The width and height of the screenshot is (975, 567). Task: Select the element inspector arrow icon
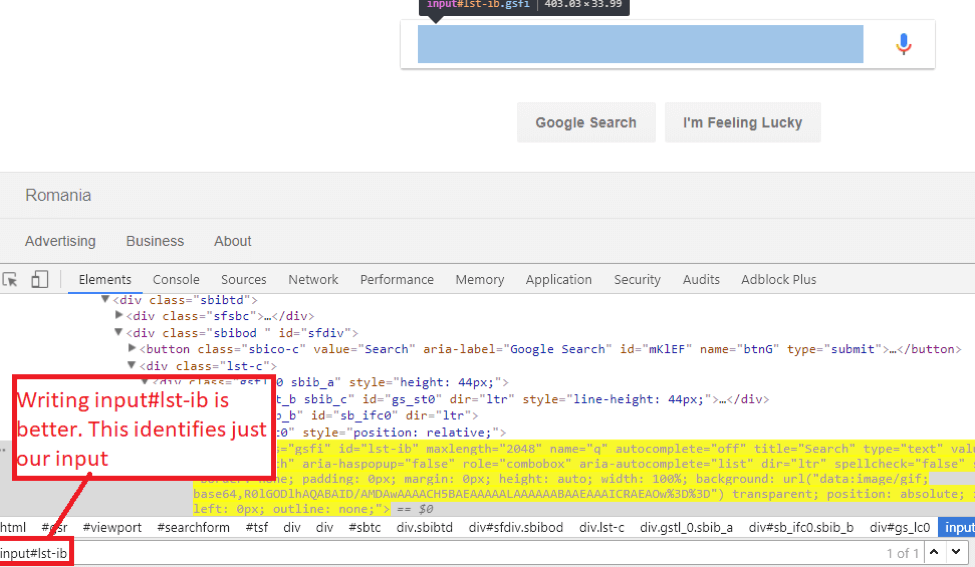(10, 280)
